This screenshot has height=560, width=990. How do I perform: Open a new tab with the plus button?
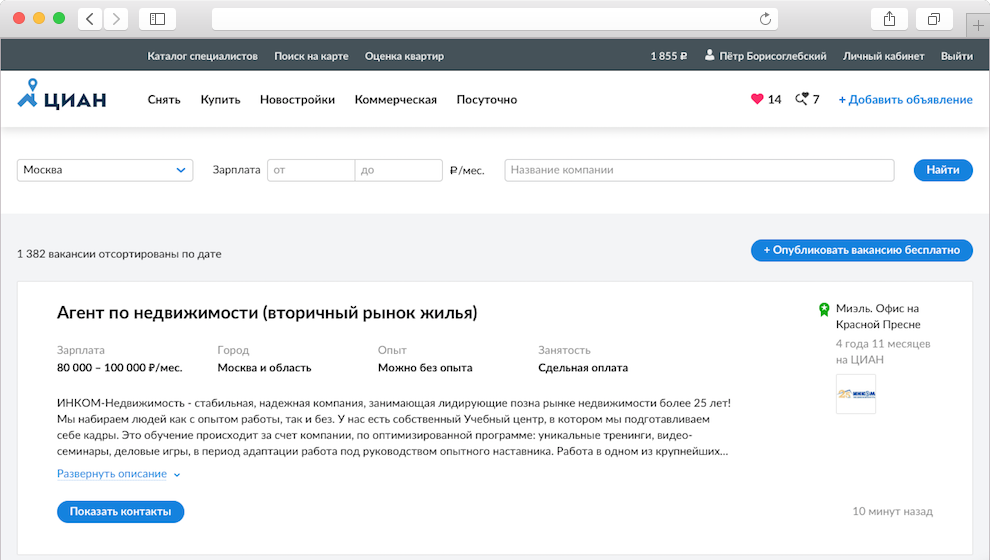978,25
